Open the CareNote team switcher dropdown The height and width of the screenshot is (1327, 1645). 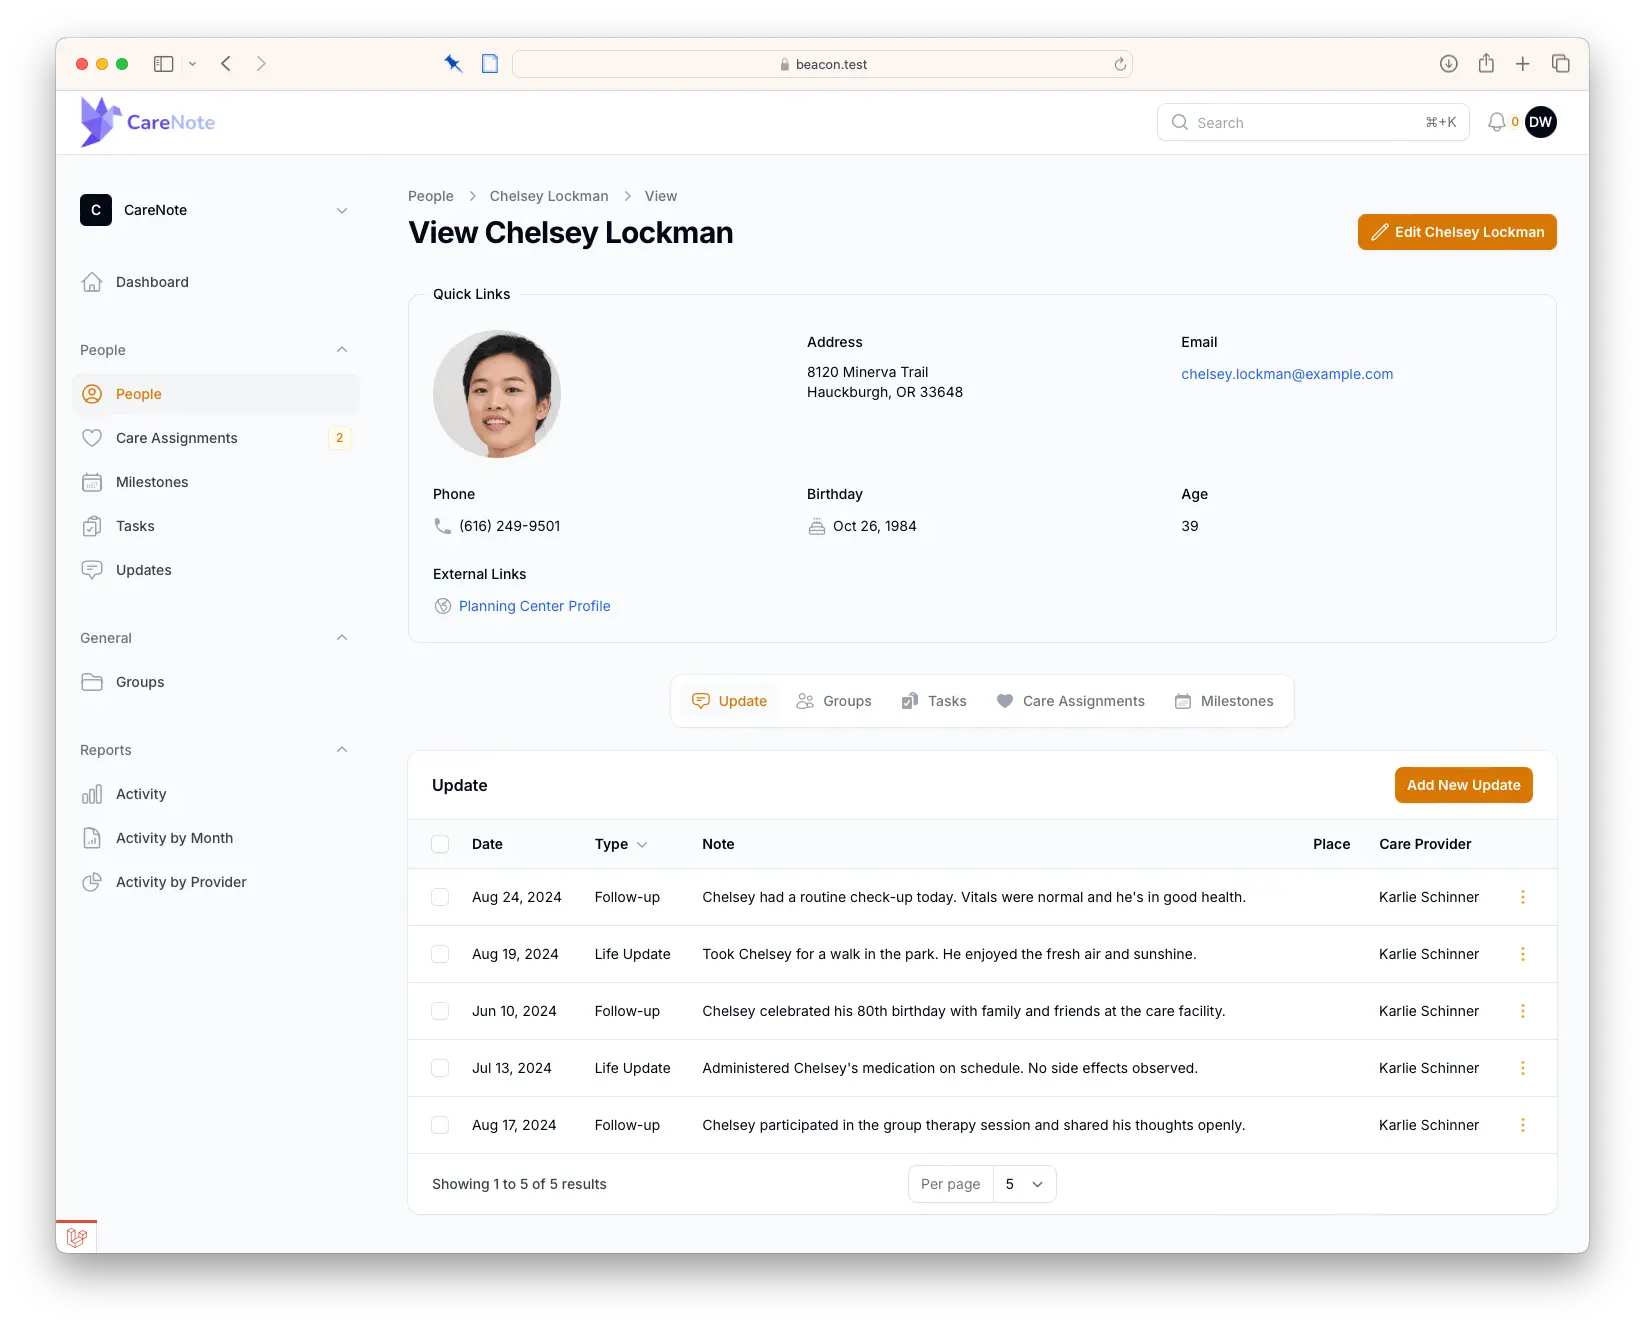pos(216,210)
